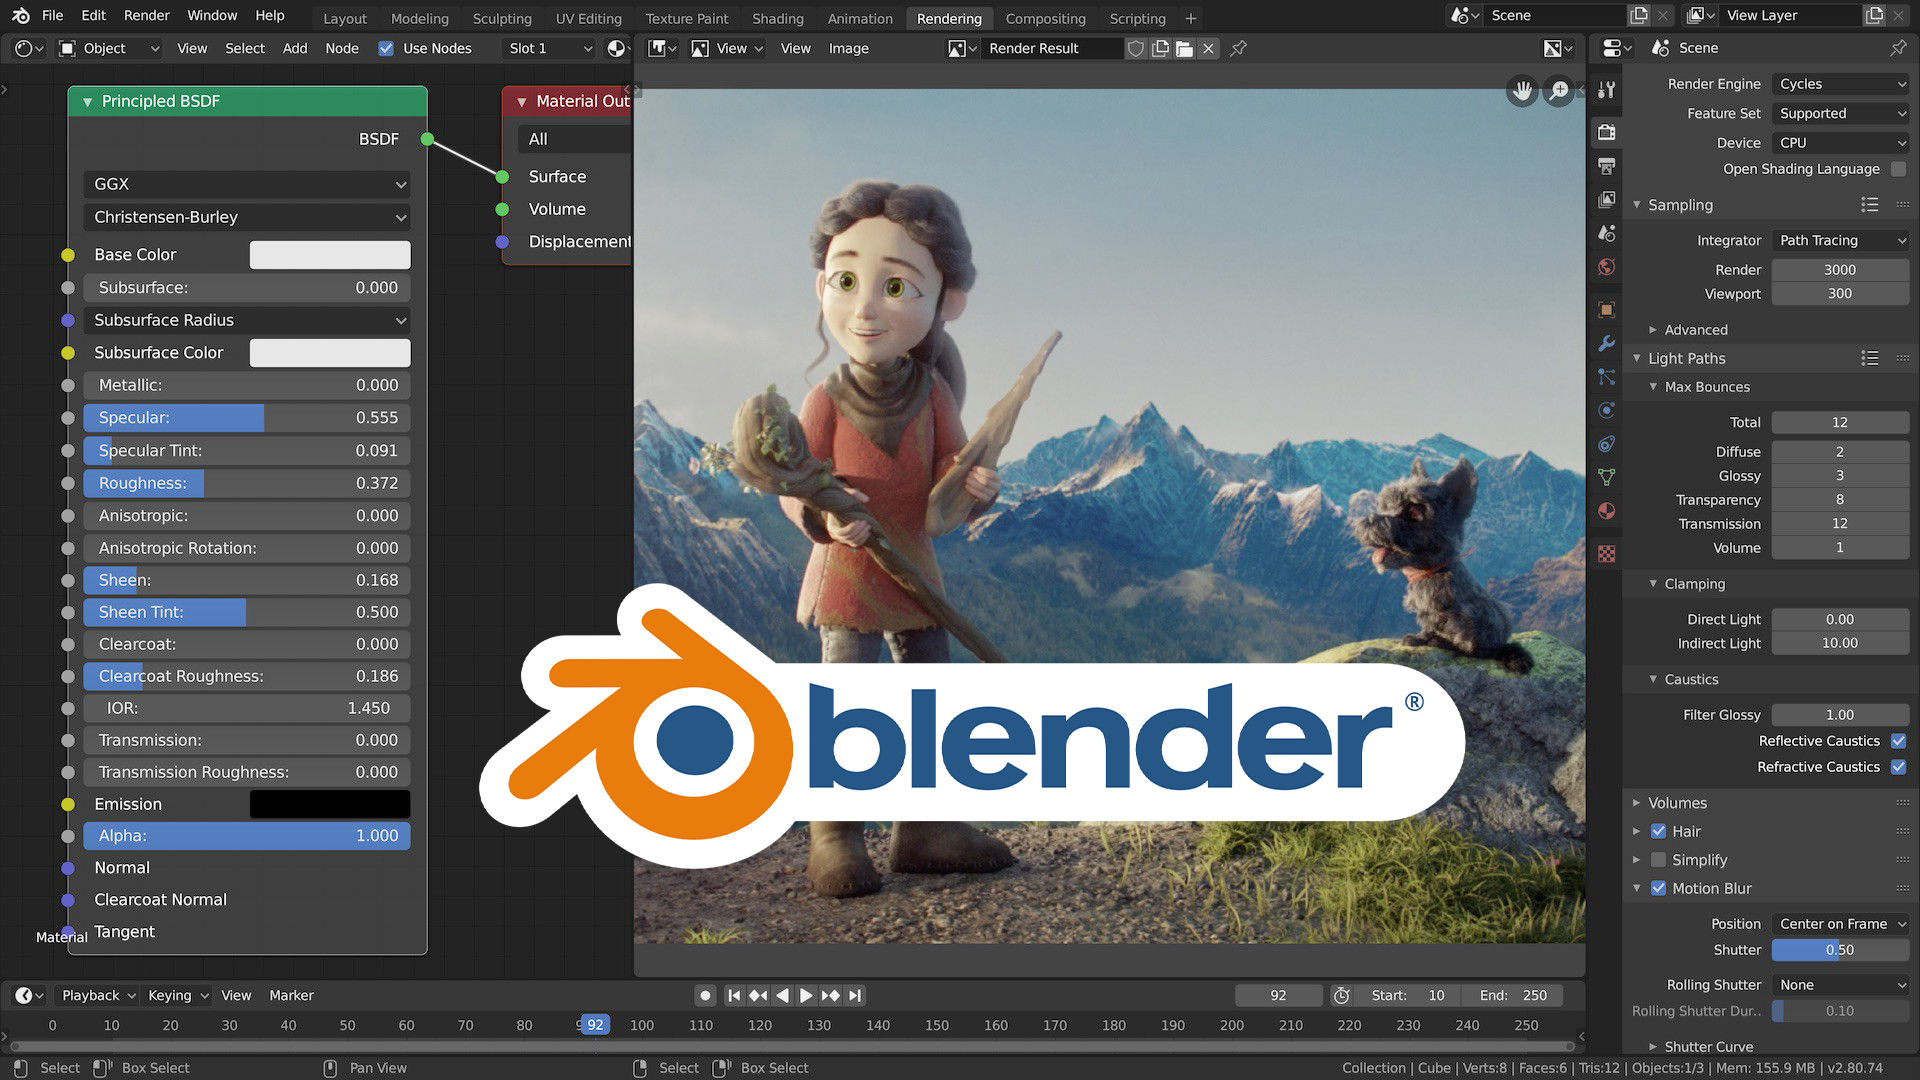This screenshot has height=1080, width=1920.
Task: Click the Play Animation button
Action: point(806,995)
